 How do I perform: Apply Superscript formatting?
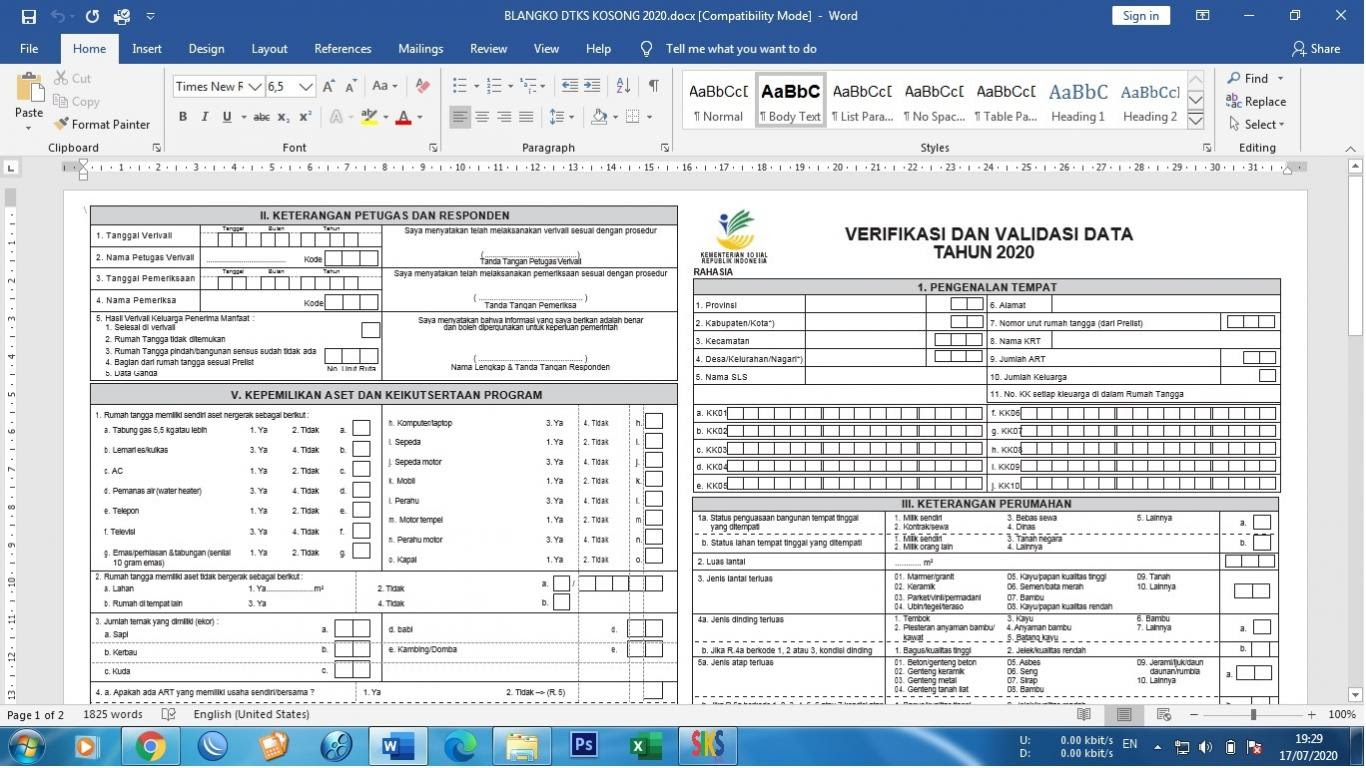pyautogui.click(x=305, y=117)
